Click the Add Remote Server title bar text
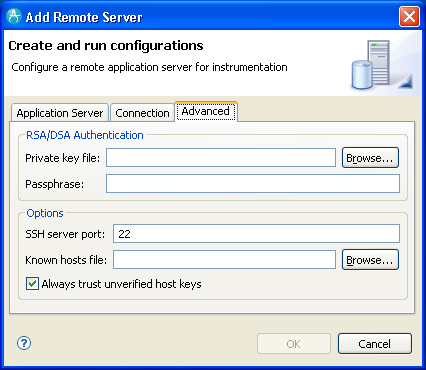This screenshot has height=370, width=426. click(x=84, y=17)
